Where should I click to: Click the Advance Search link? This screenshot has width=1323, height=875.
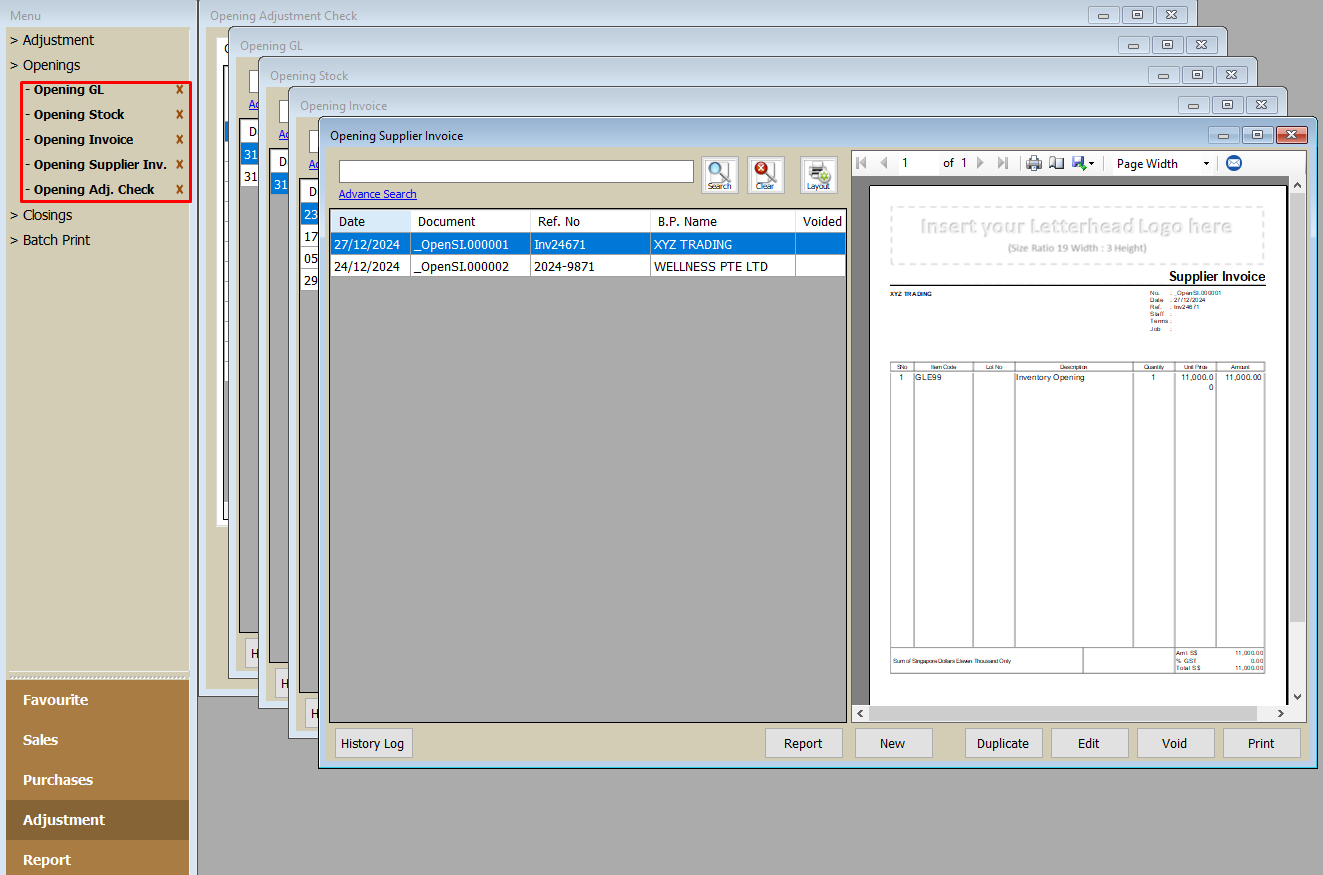(377, 194)
